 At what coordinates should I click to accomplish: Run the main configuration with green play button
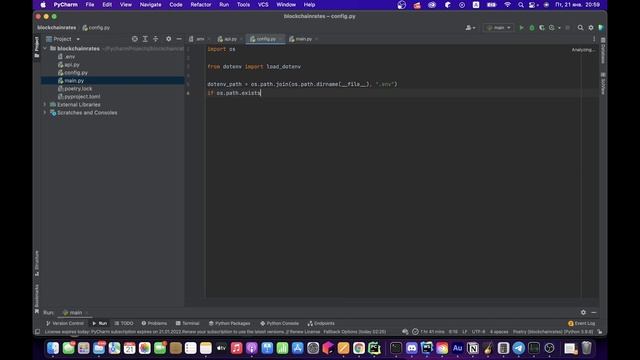[521, 28]
